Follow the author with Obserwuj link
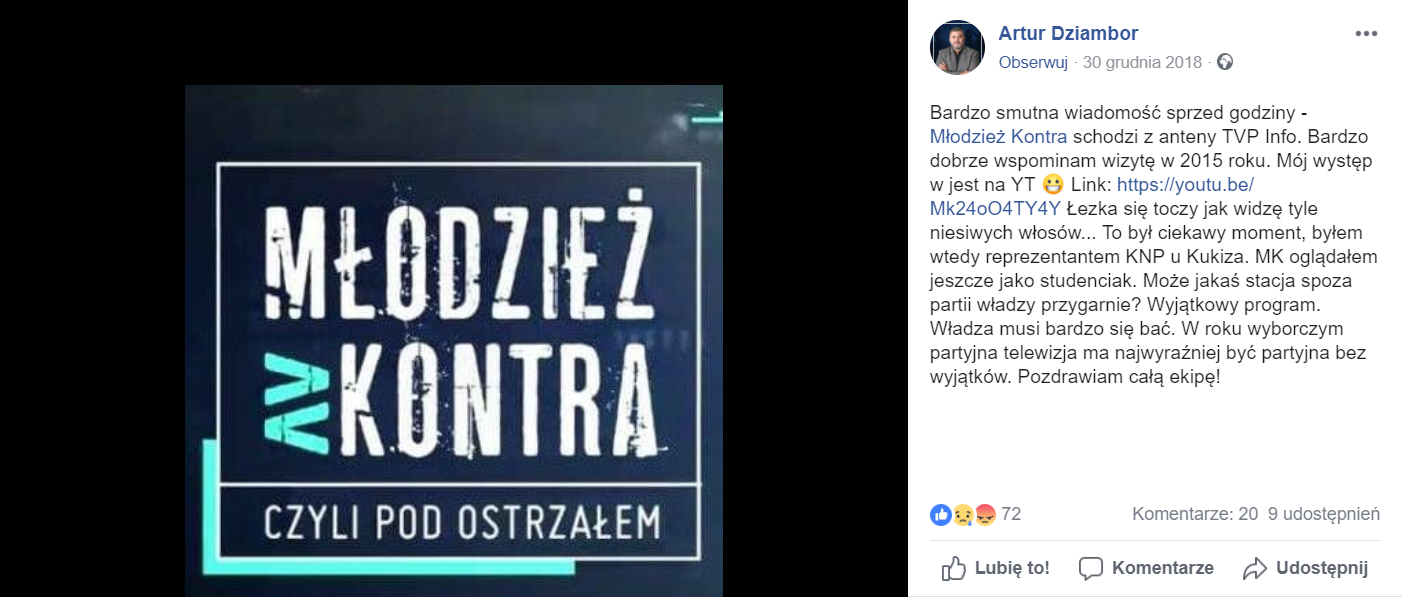 [1033, 62]
